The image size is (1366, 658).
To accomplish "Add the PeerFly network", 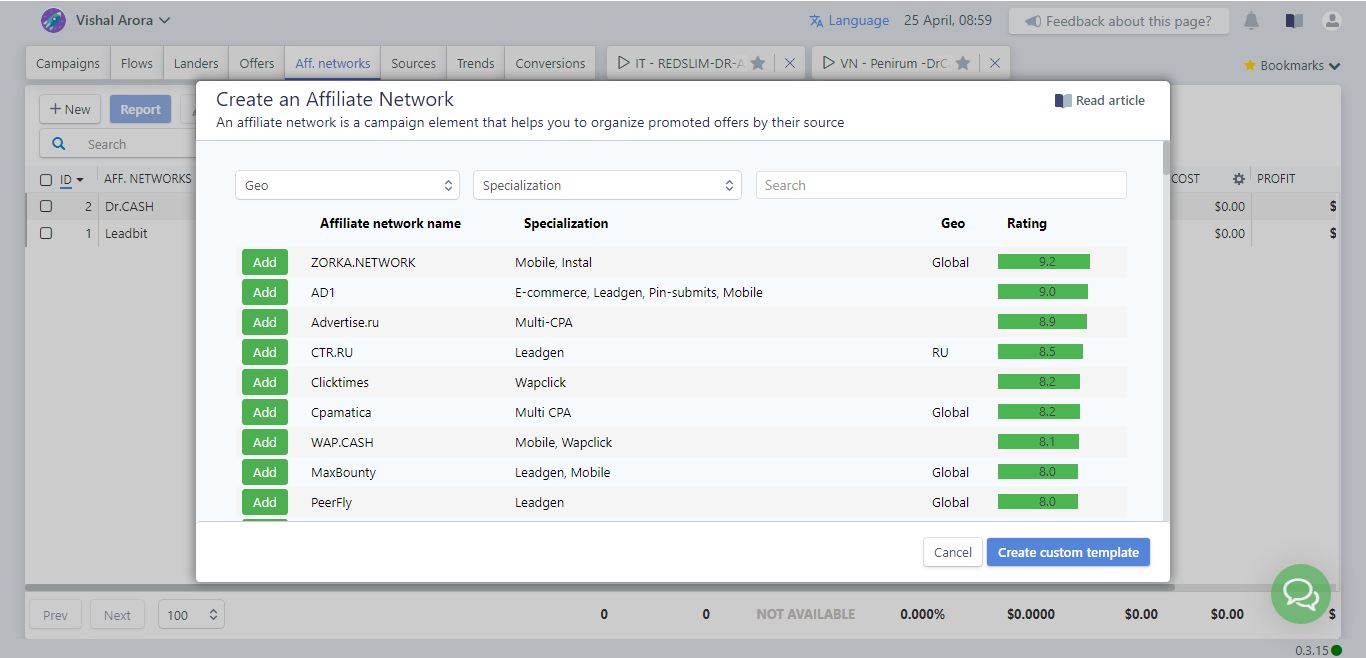I will [x=265, y=502].
